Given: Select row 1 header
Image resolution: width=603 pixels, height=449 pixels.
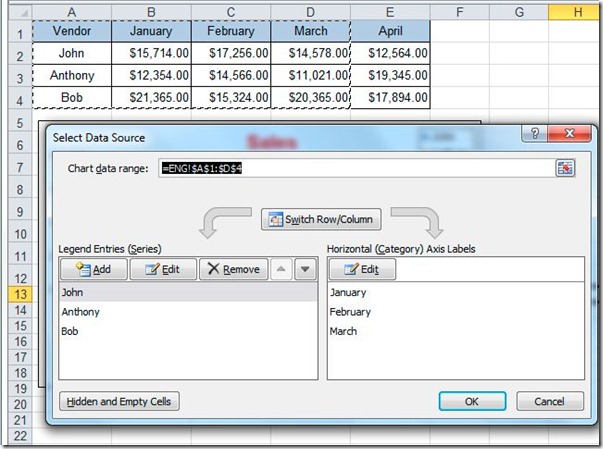Looking at the screenshot, I should 20,32.
